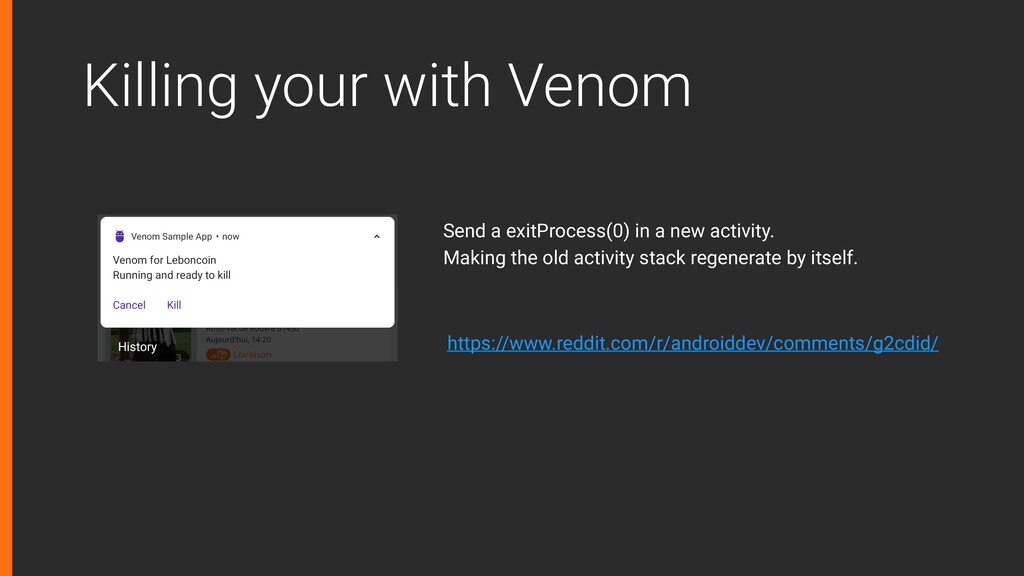Screen dimensions: 1024x576
Task: Click the 'Making the old activity stack' sentence
Action: point(650,258)
